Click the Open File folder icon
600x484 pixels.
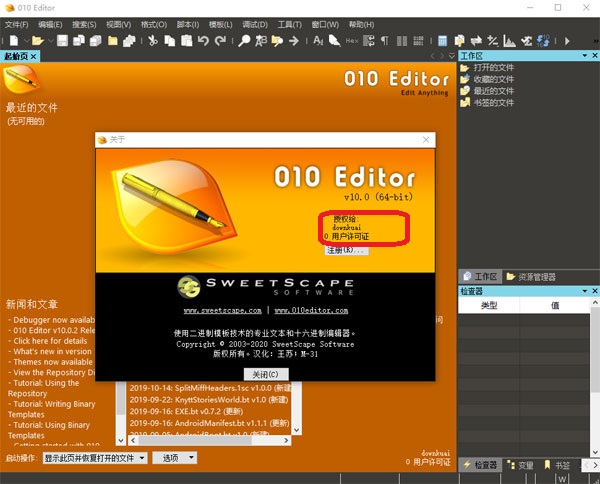37,41
